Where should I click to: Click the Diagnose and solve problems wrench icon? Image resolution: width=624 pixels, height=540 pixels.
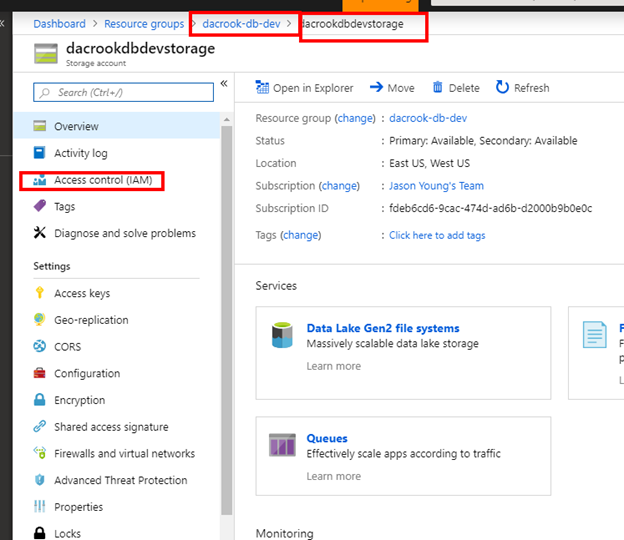tap(39, 232)
